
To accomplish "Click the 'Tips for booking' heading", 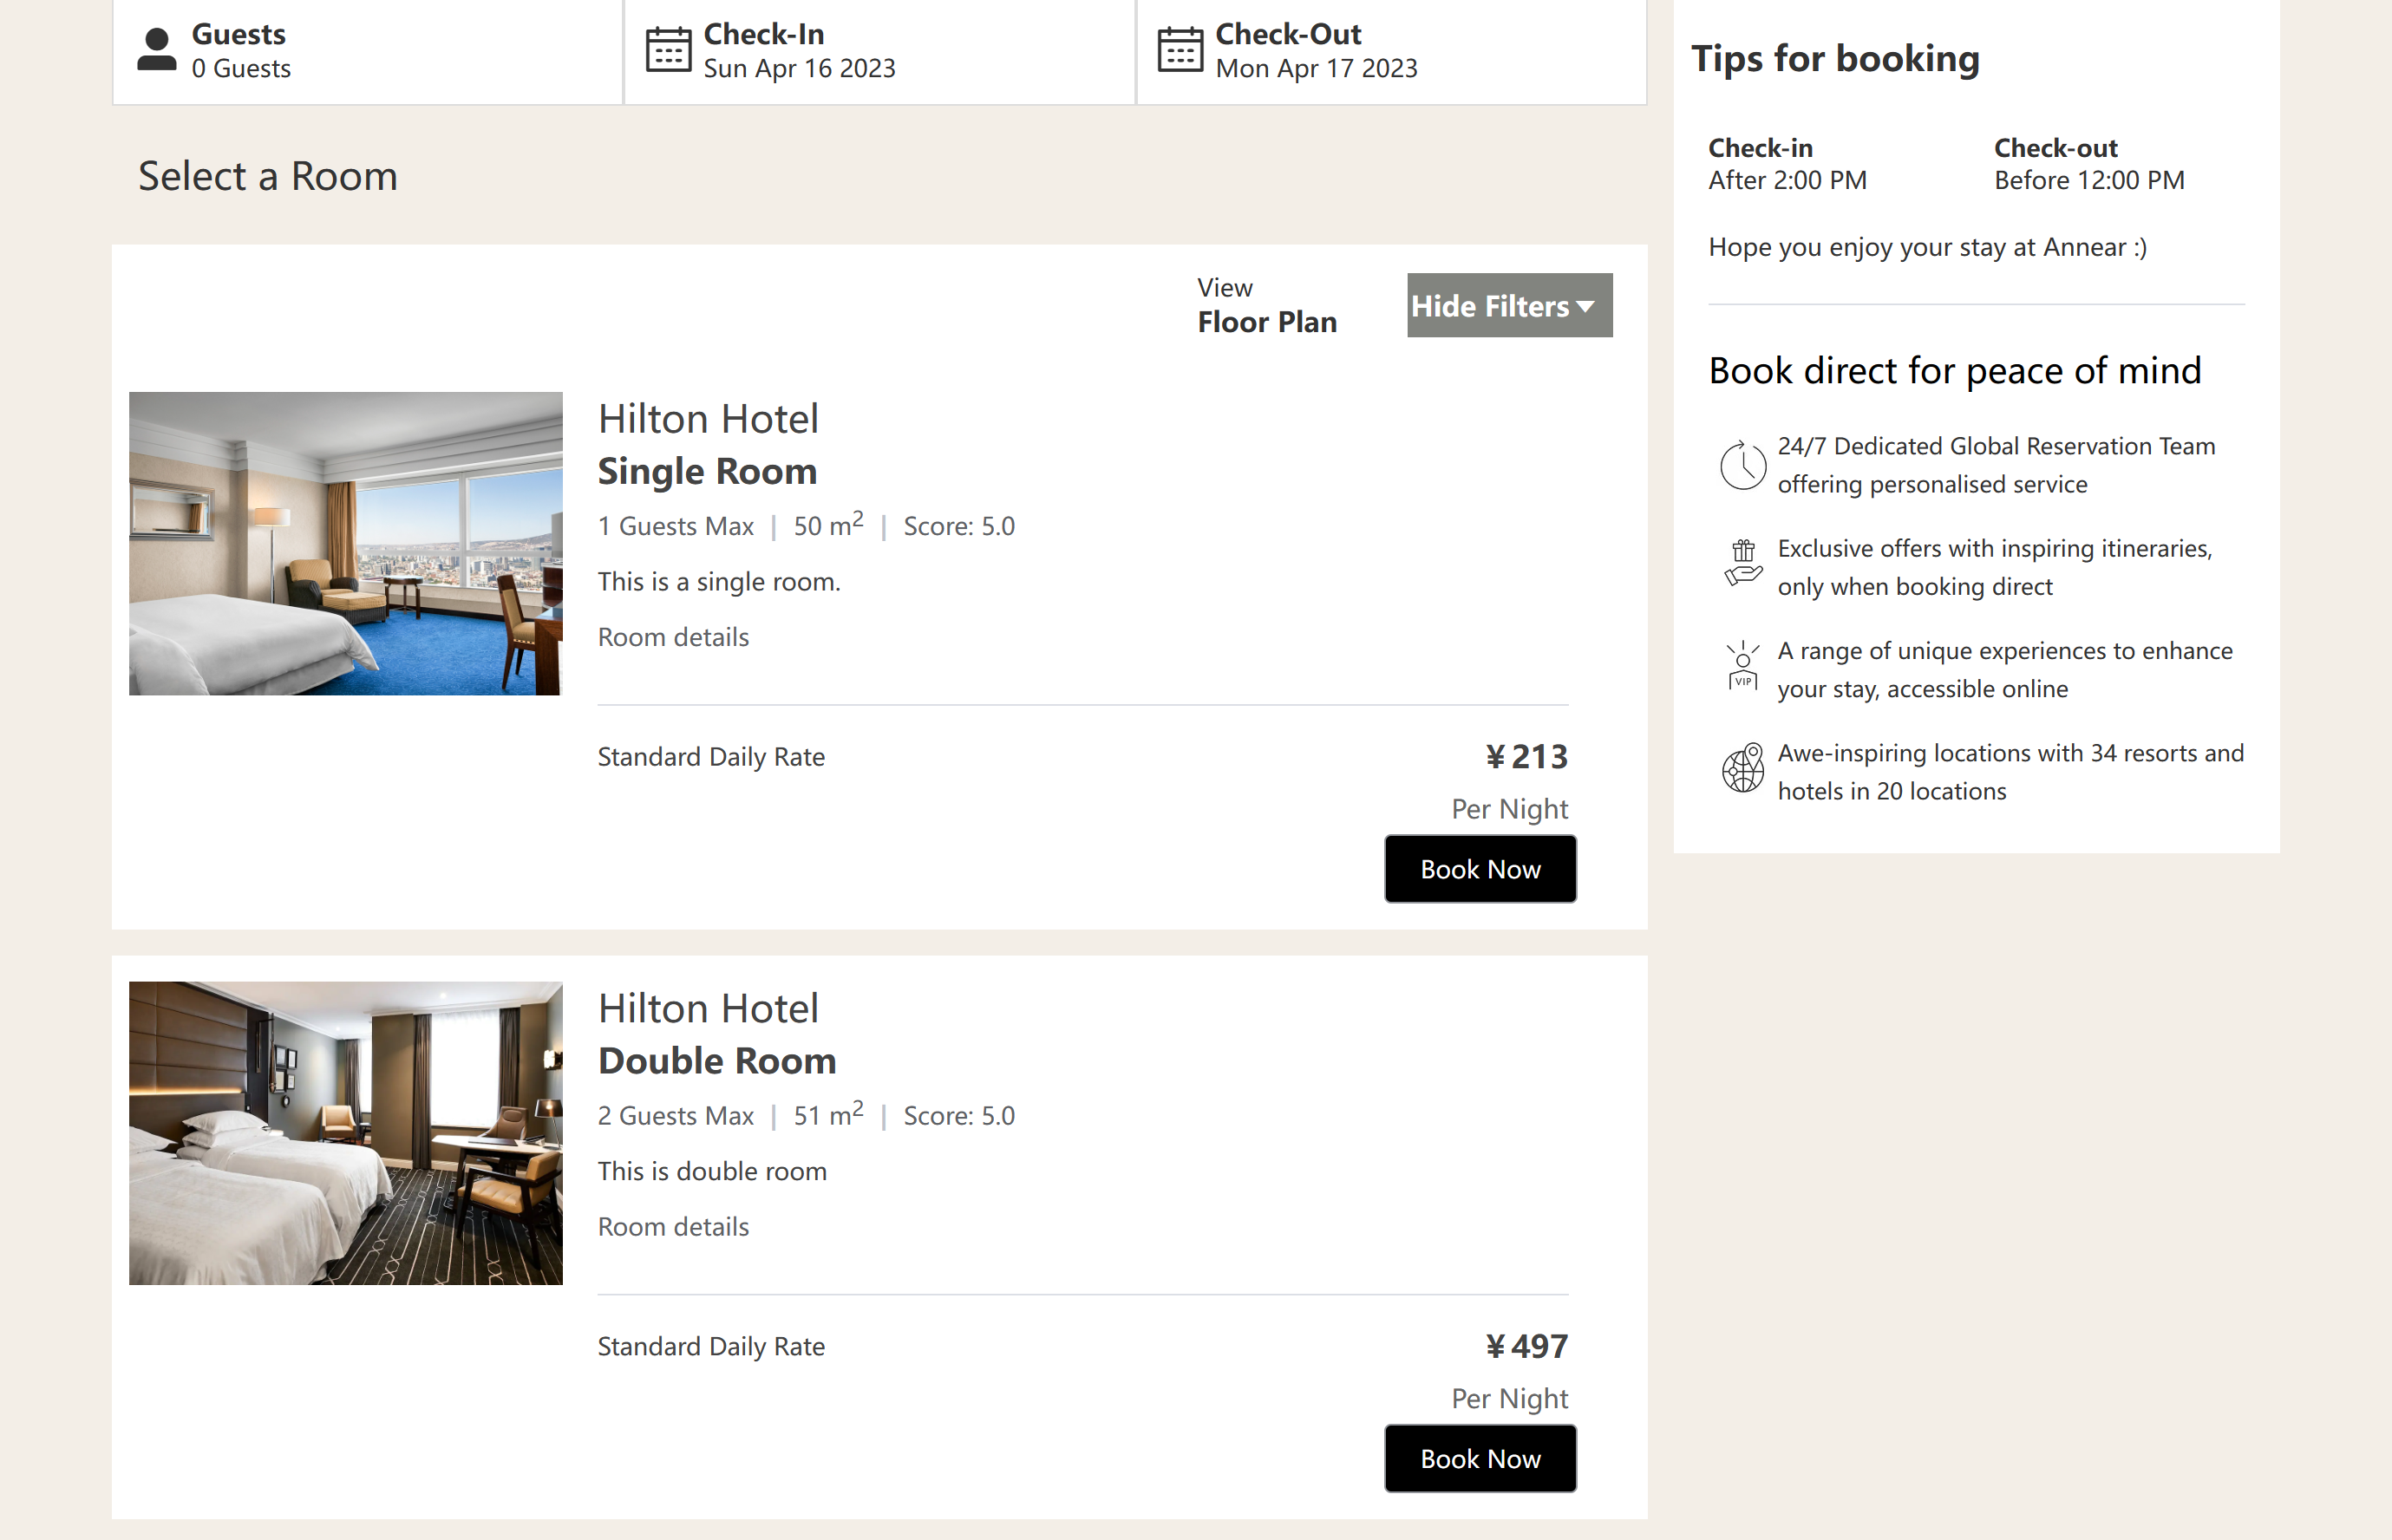I will 1835,59.
